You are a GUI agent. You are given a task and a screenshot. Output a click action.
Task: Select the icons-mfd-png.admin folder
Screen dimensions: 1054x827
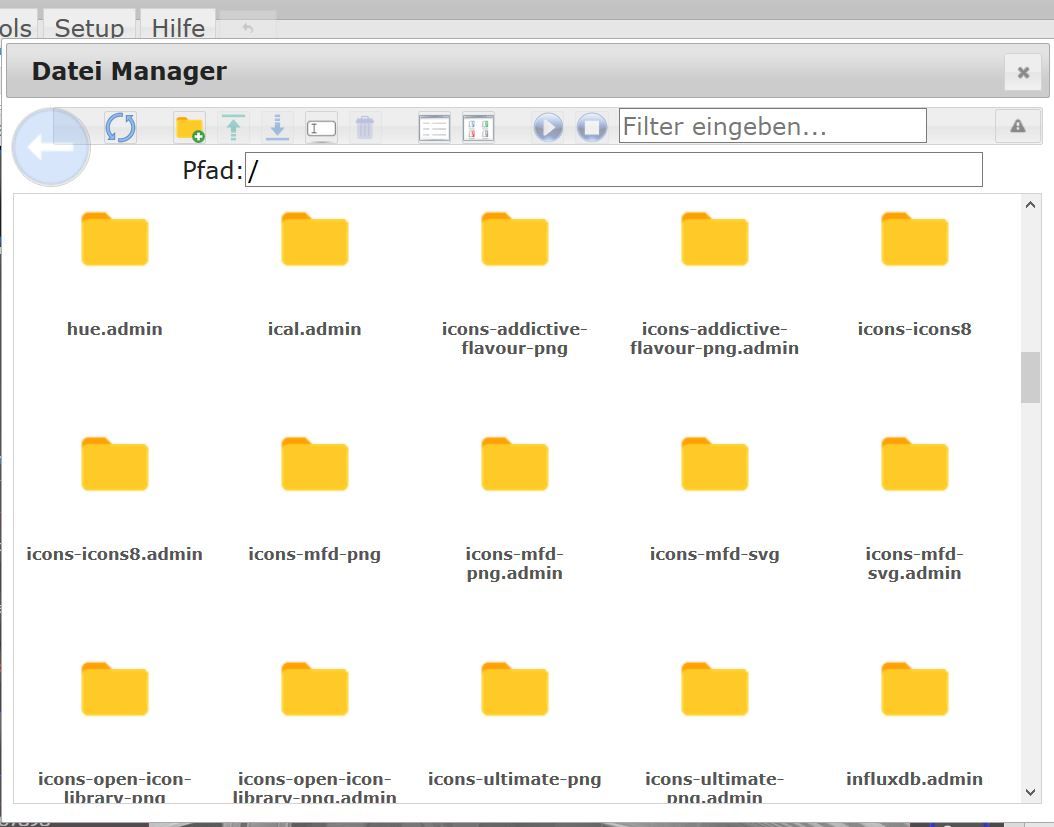[x=514, y=508]
